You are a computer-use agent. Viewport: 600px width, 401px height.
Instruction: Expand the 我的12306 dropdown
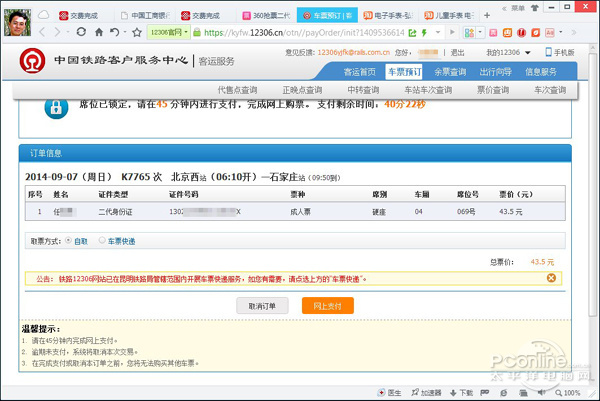508,52
